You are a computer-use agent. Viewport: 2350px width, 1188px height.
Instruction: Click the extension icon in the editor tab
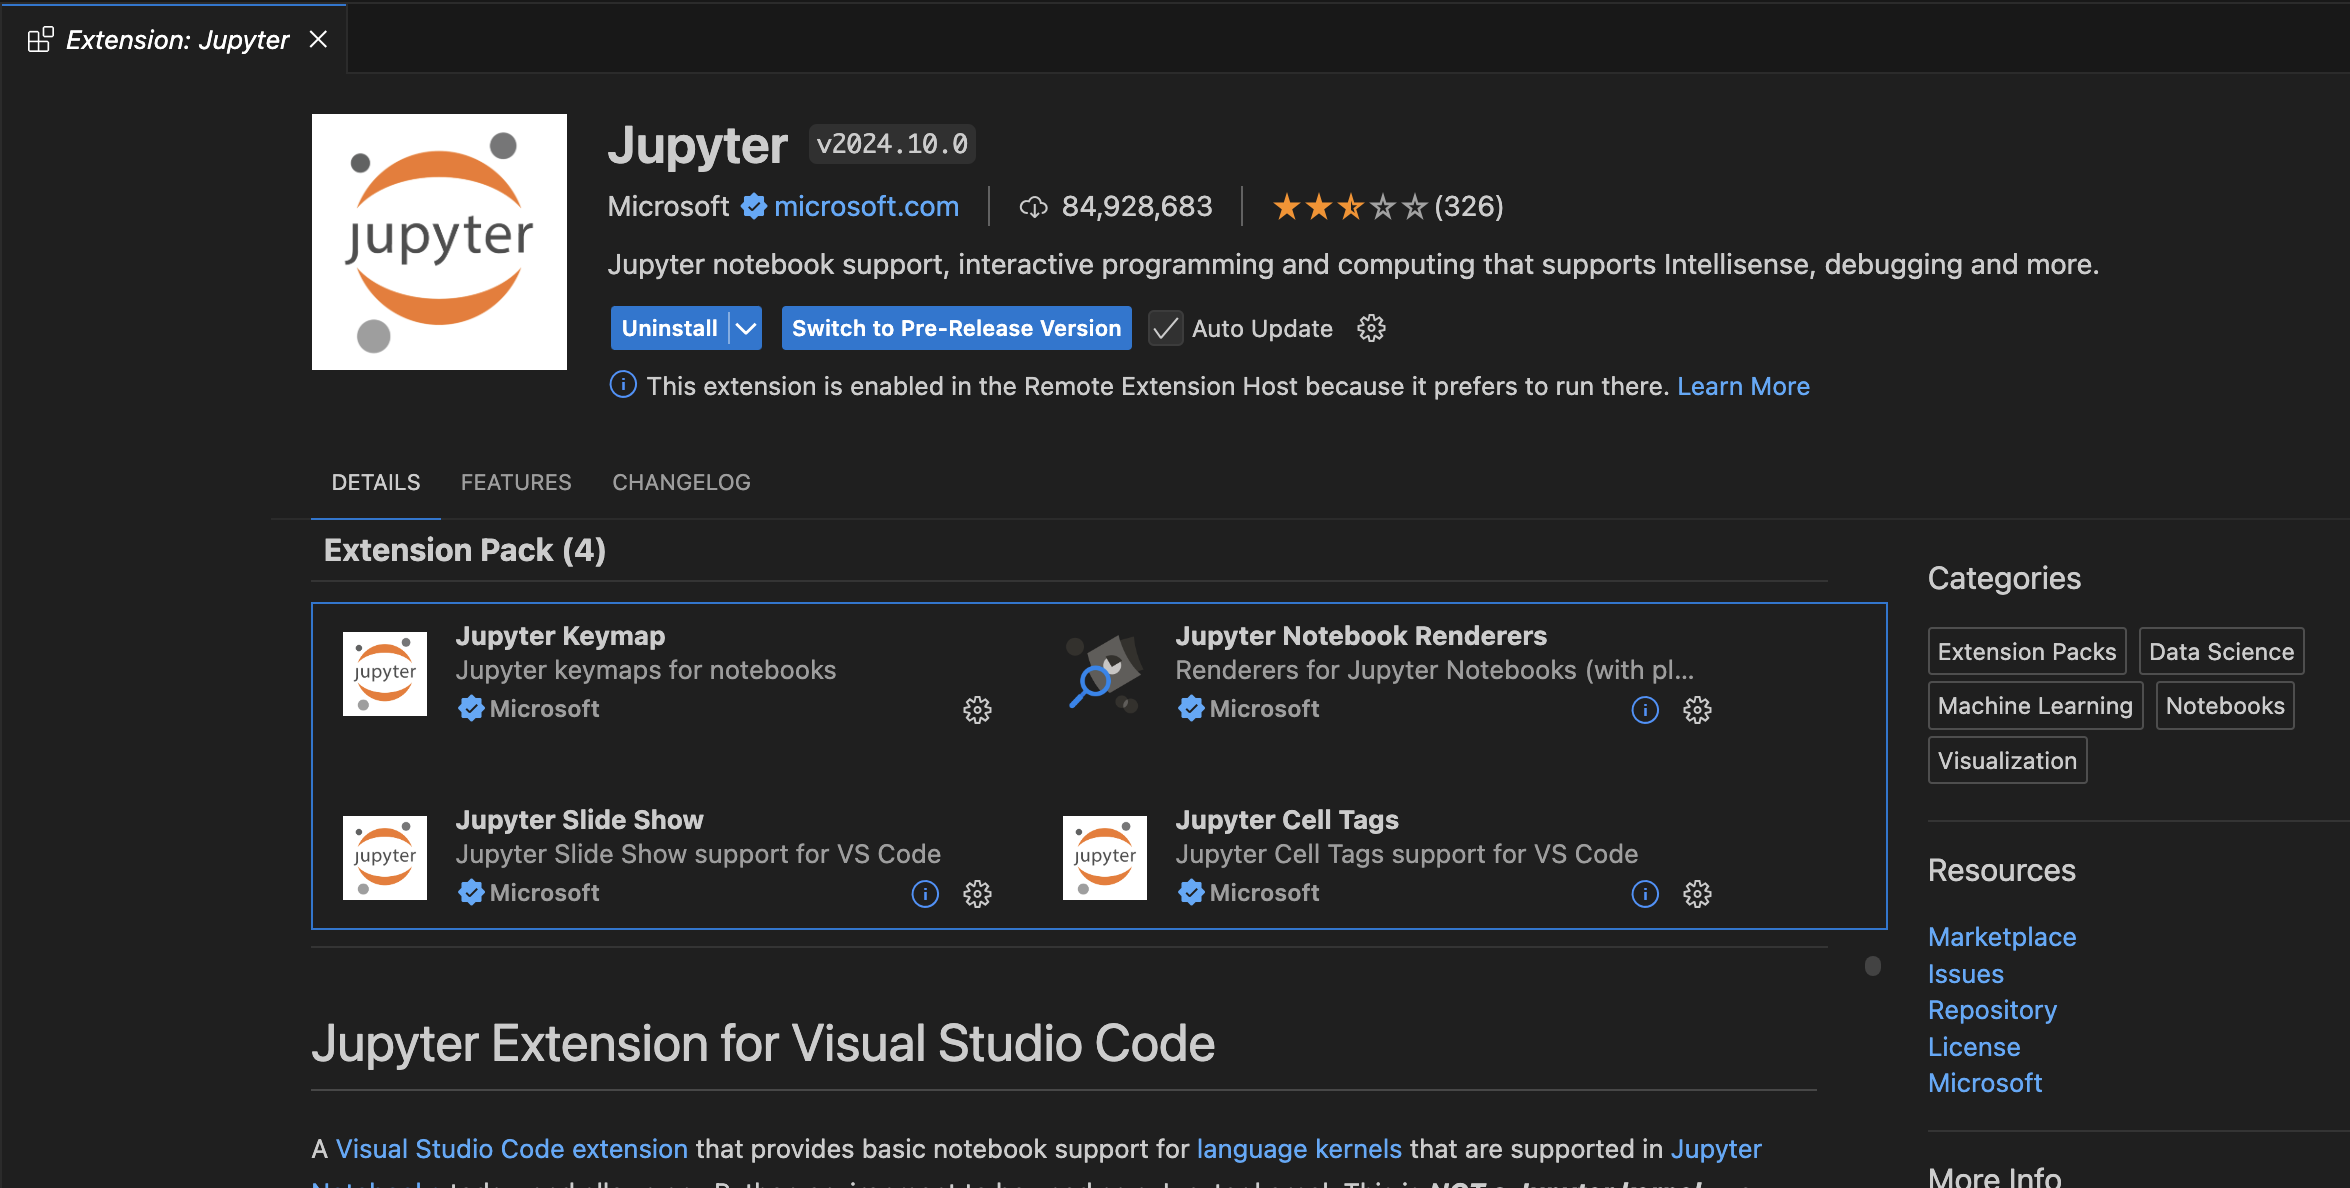point(40,40)
